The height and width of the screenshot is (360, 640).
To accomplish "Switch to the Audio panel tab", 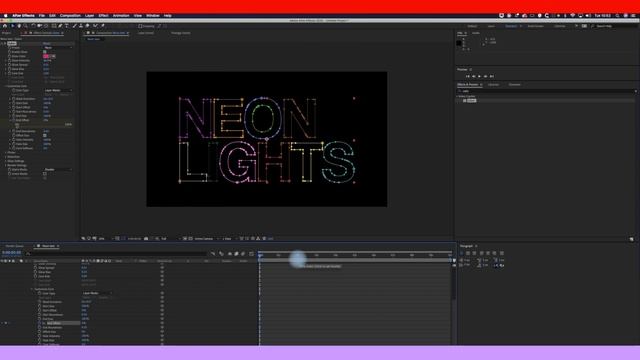I will (476, 33).
